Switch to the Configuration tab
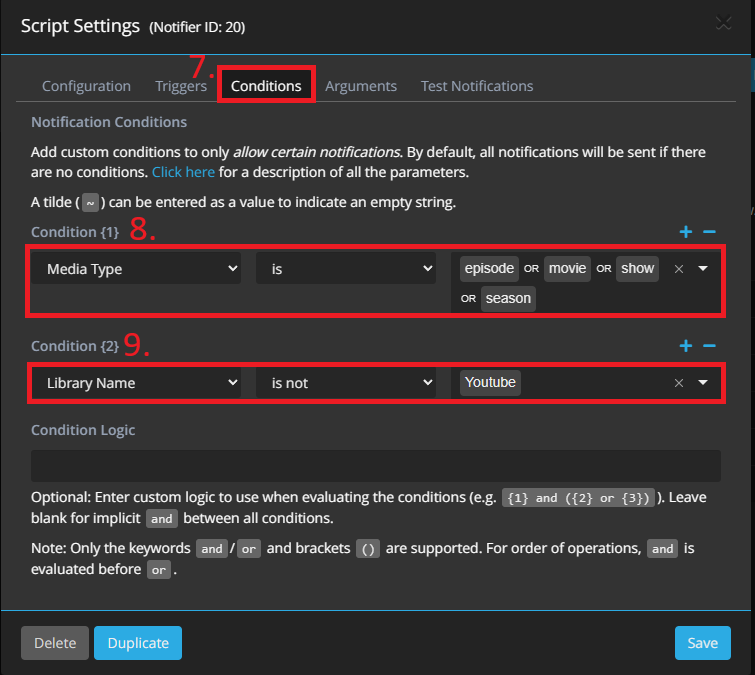755x675 pixels. pos(86,86)
